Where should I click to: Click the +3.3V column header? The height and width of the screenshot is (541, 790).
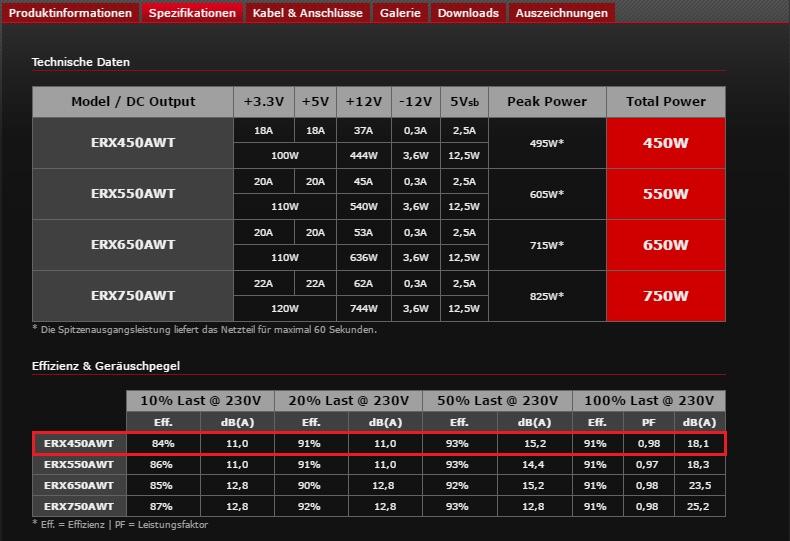click(264, 102)
